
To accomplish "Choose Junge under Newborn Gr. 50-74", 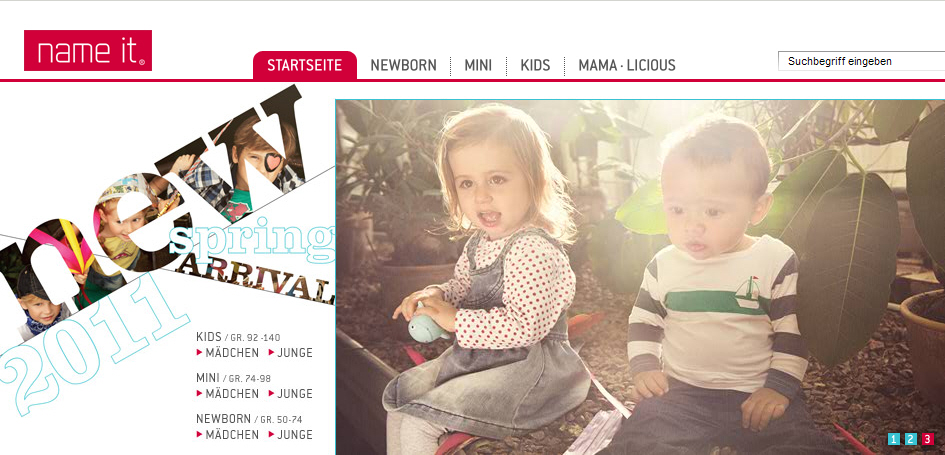I will tap(295, 435).
